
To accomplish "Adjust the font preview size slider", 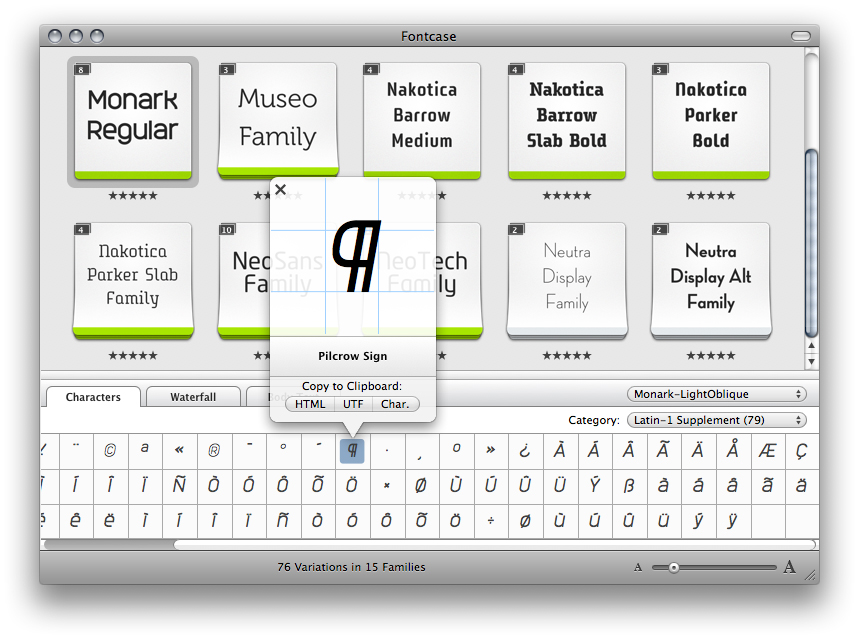I will click(674, 568).
